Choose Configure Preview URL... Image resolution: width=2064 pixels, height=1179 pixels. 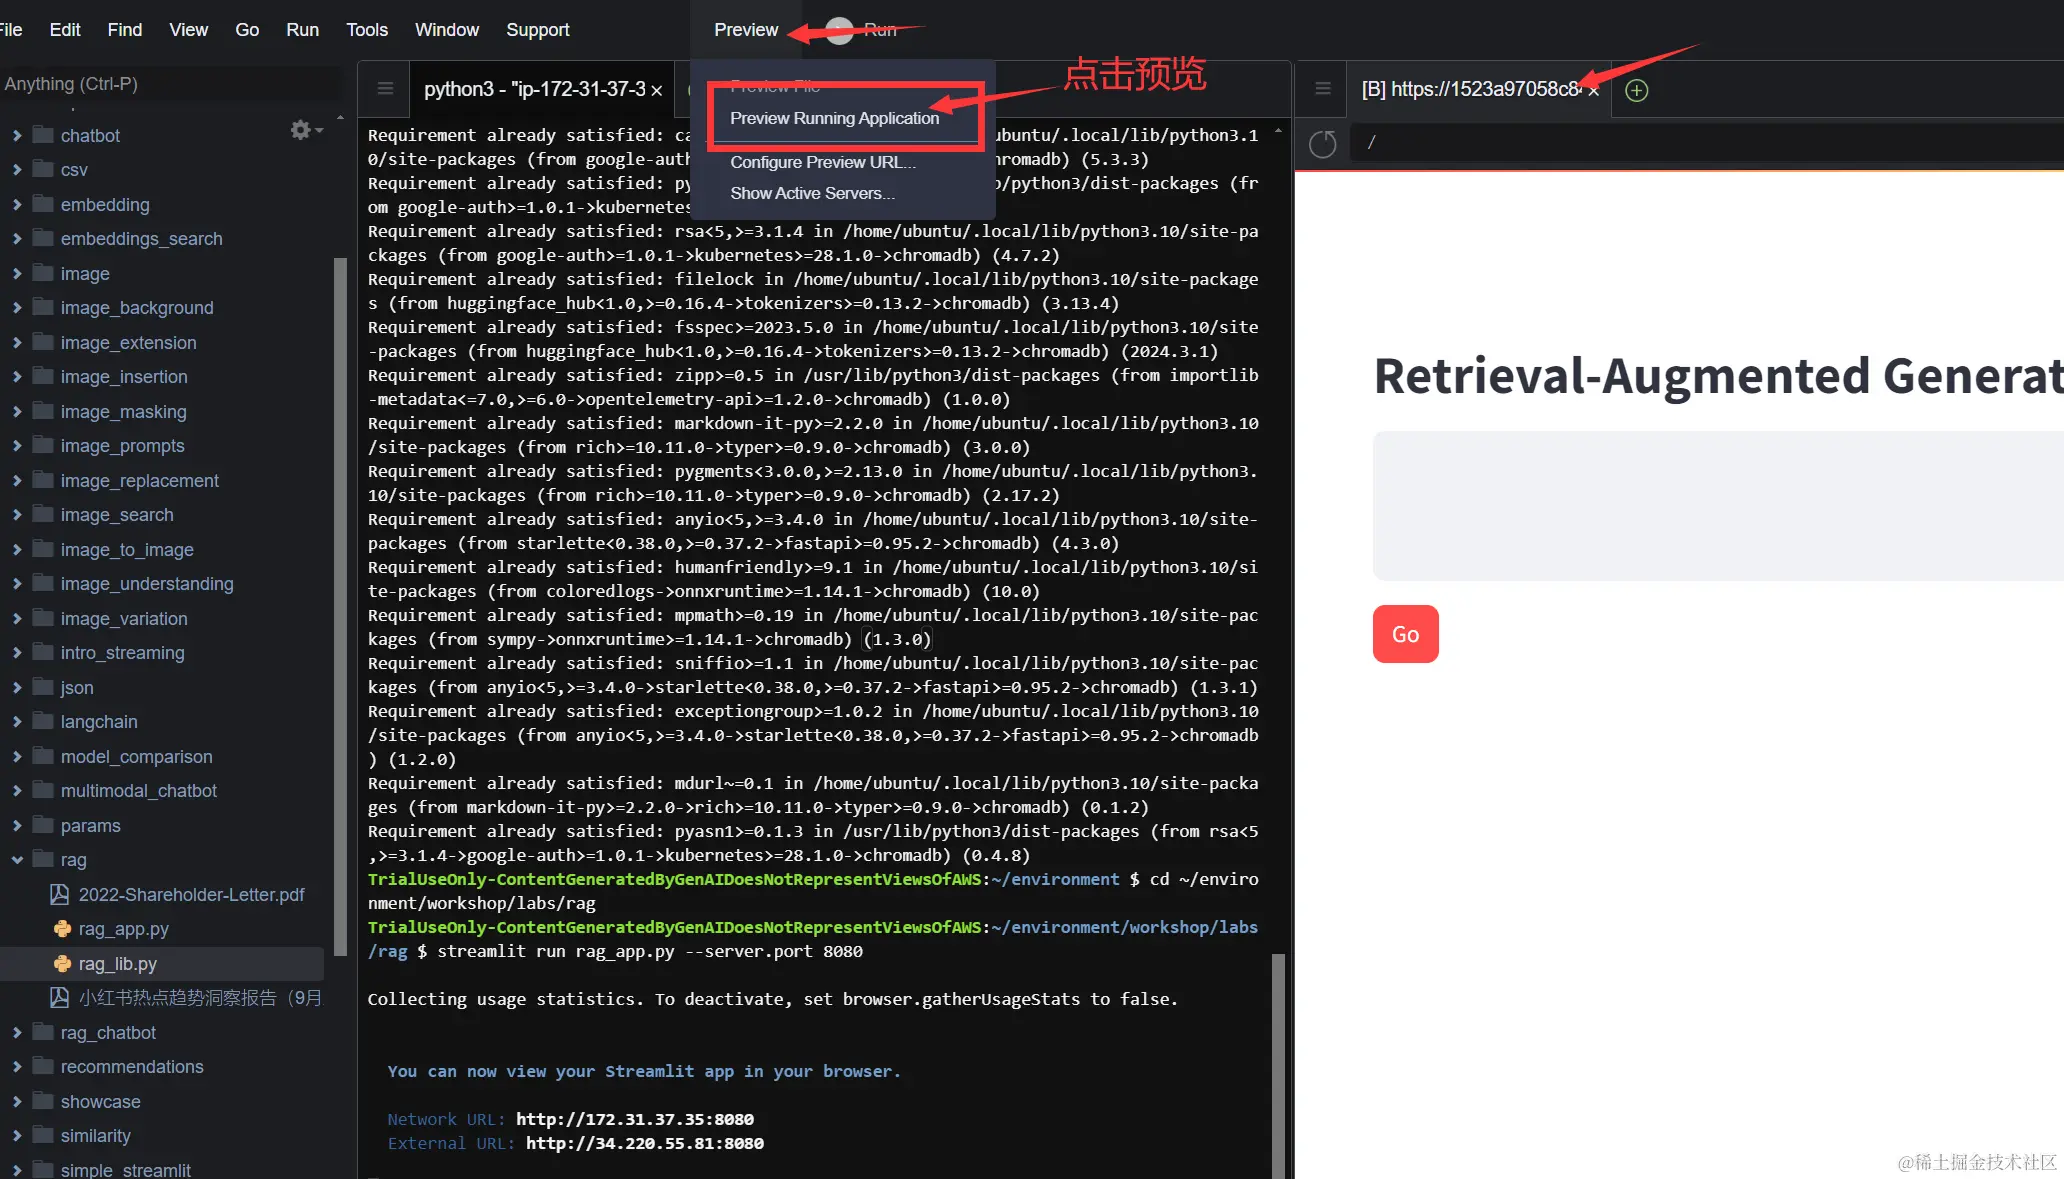823,162
